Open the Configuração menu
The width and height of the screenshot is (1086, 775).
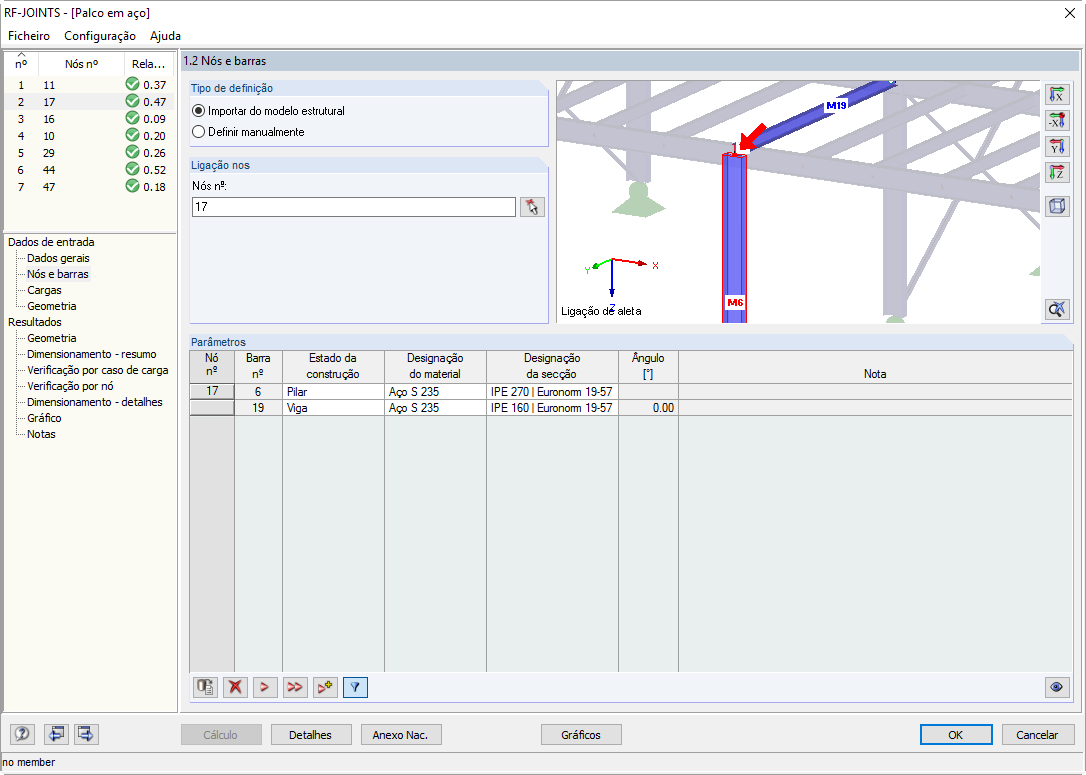coord(100,35)
